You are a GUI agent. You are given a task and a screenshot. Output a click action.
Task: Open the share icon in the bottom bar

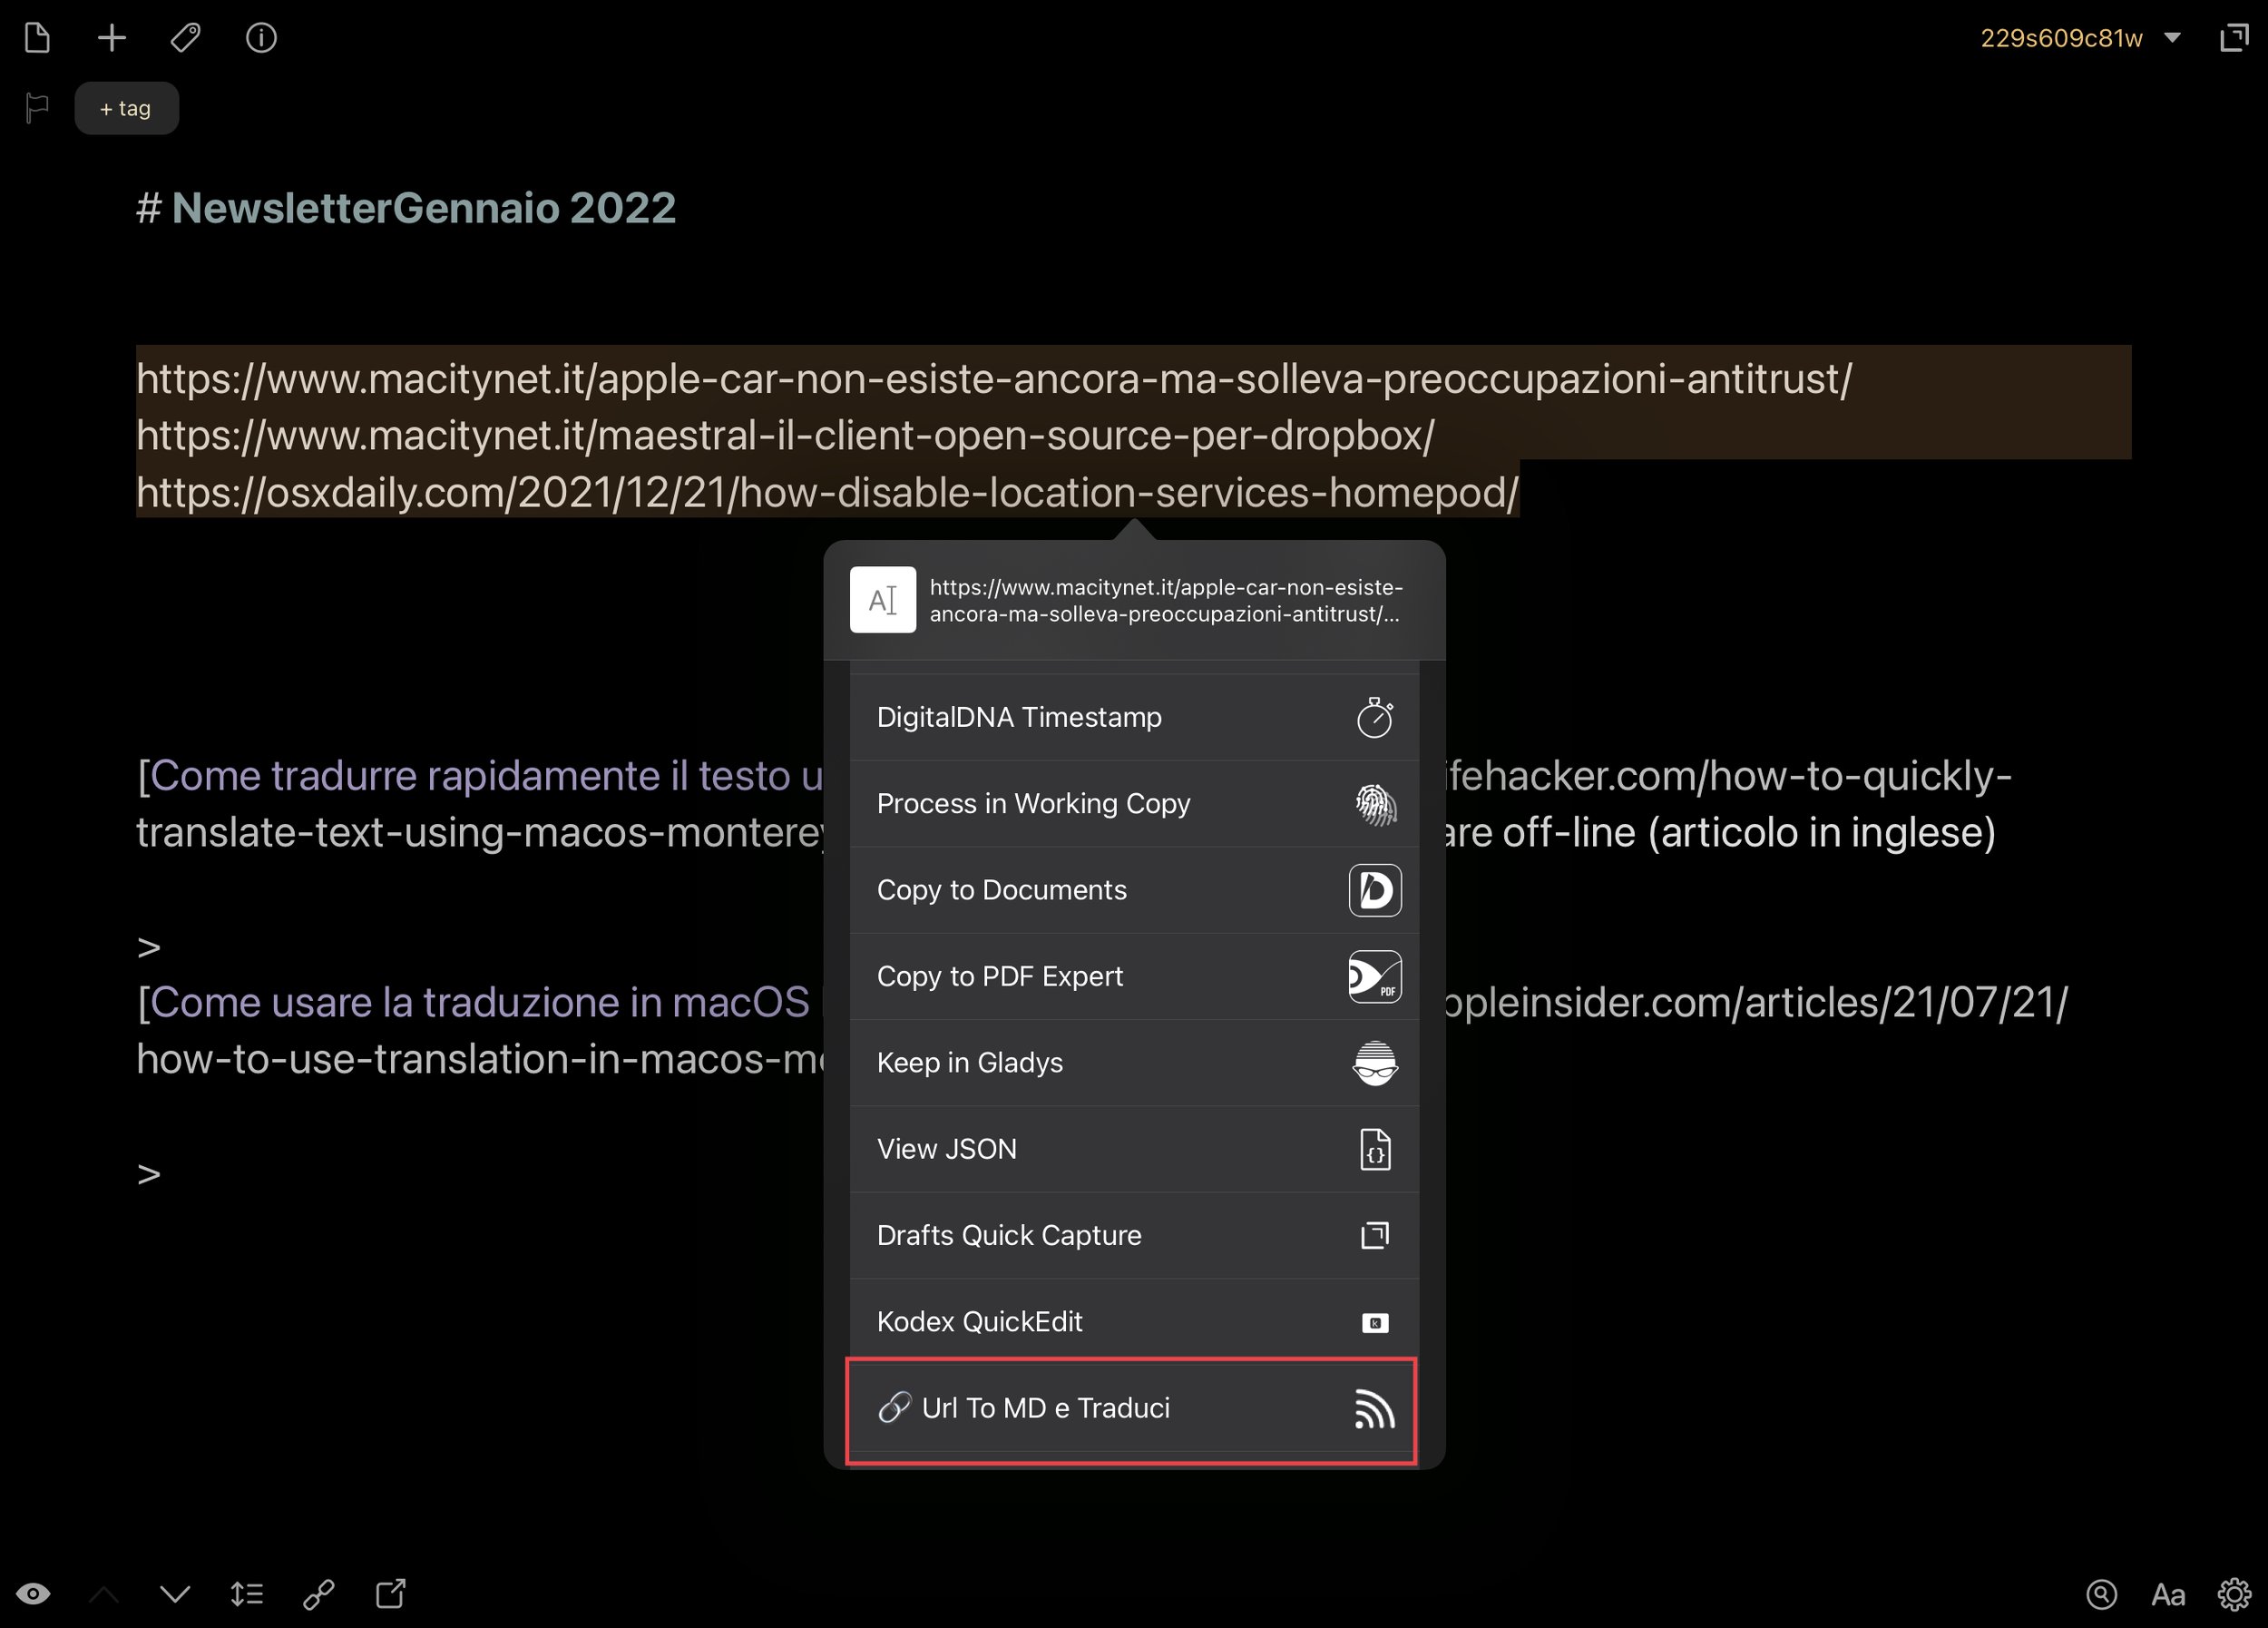[391, 1594]
